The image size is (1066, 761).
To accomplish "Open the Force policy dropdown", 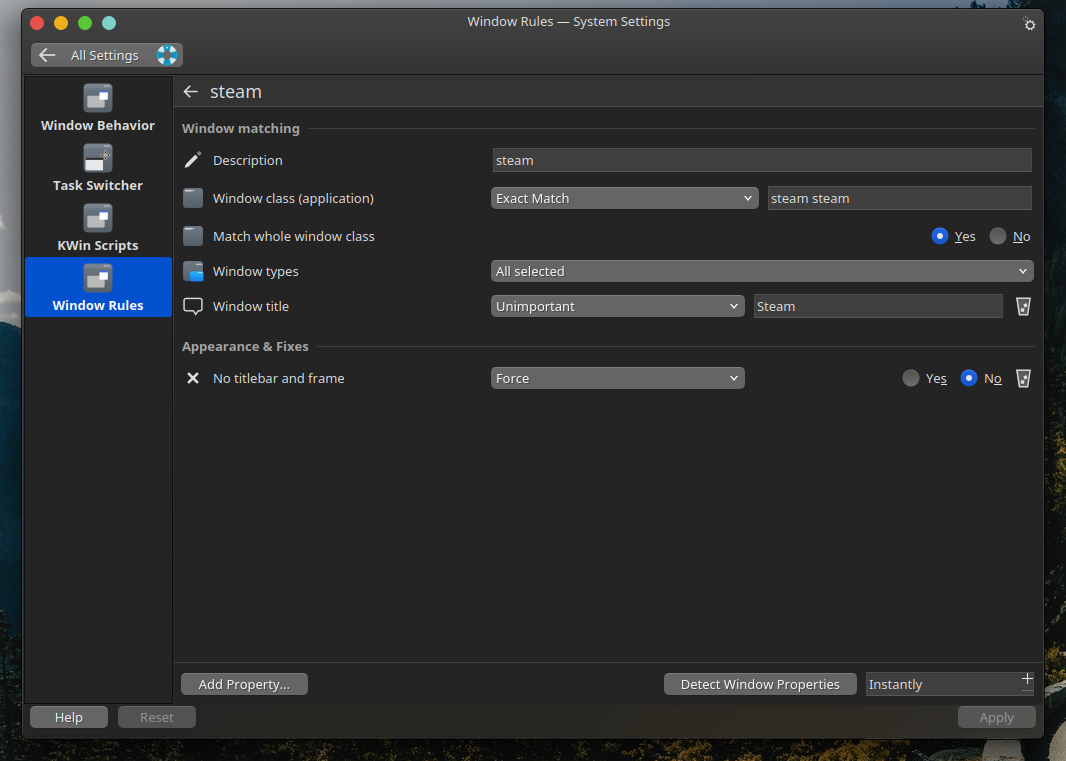I will tap(617, 378).
